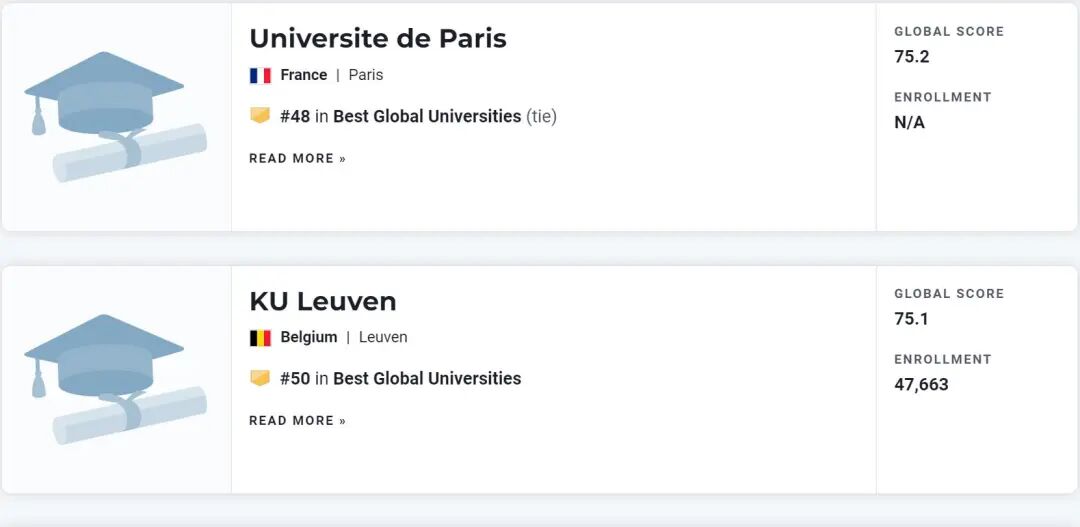
Task: Click the ranking badge icon beside #48
Action: tap(260, 116)
